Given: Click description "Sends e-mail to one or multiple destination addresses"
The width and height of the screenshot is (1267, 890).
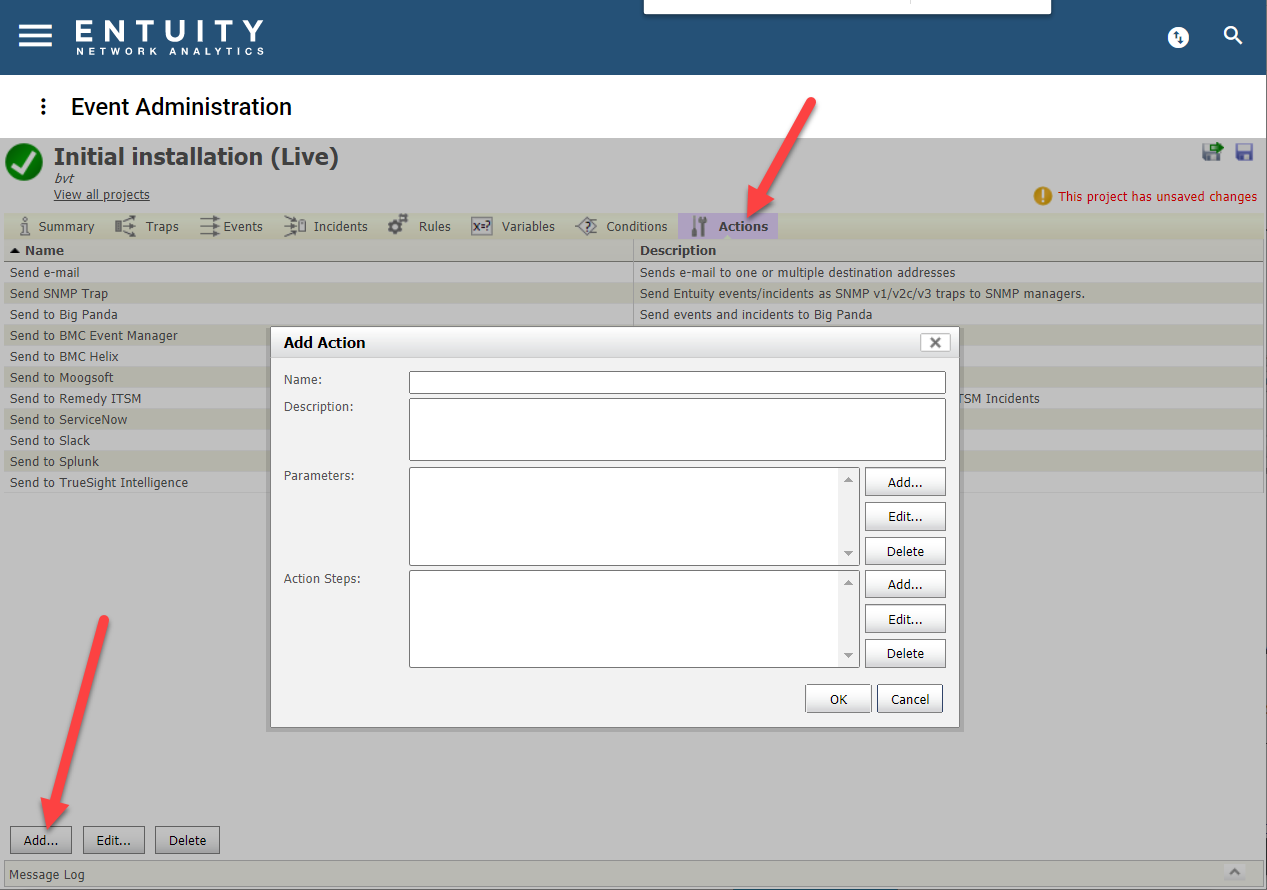Looking at the screenshot, I should click(798, 272).
